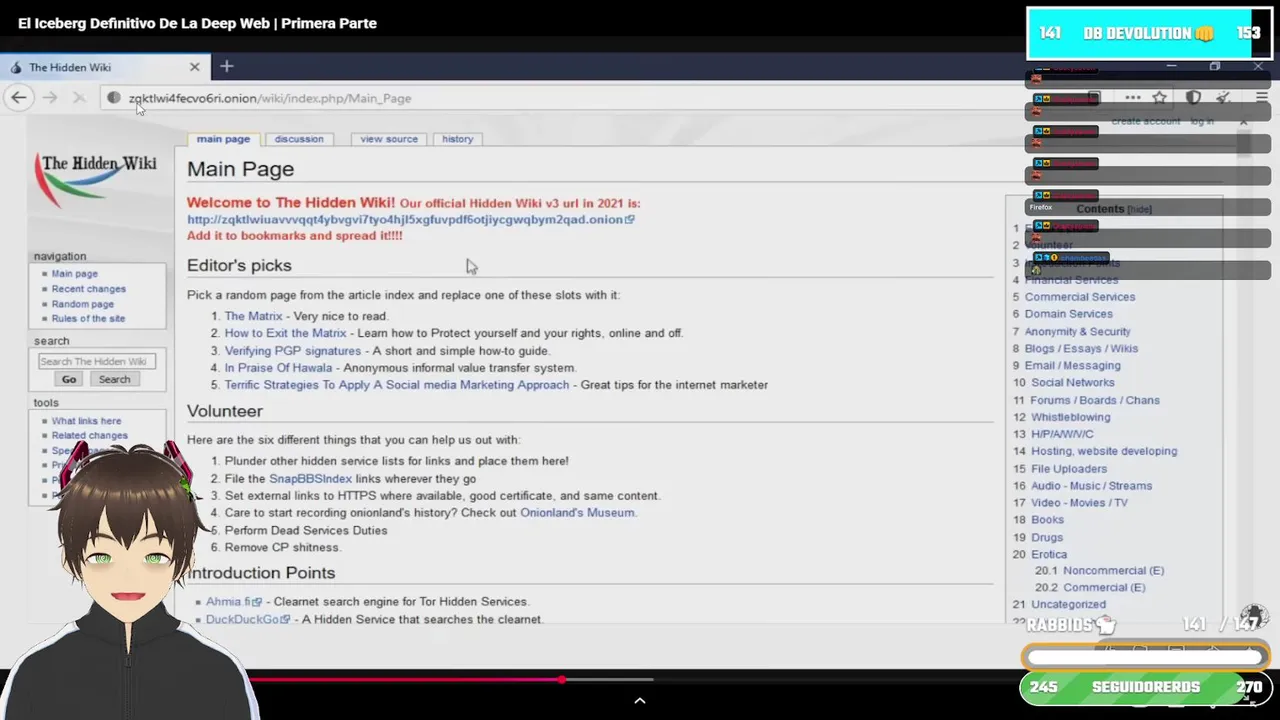
Task: Open the SnapBBSIndex link
Action: tap(310, 479)
